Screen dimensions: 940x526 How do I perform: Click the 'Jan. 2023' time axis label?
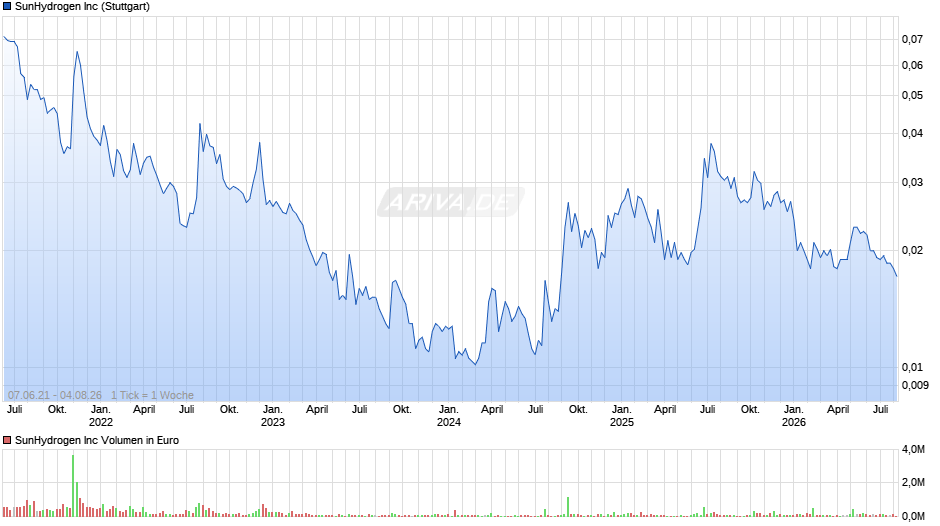tap(273, 416)
